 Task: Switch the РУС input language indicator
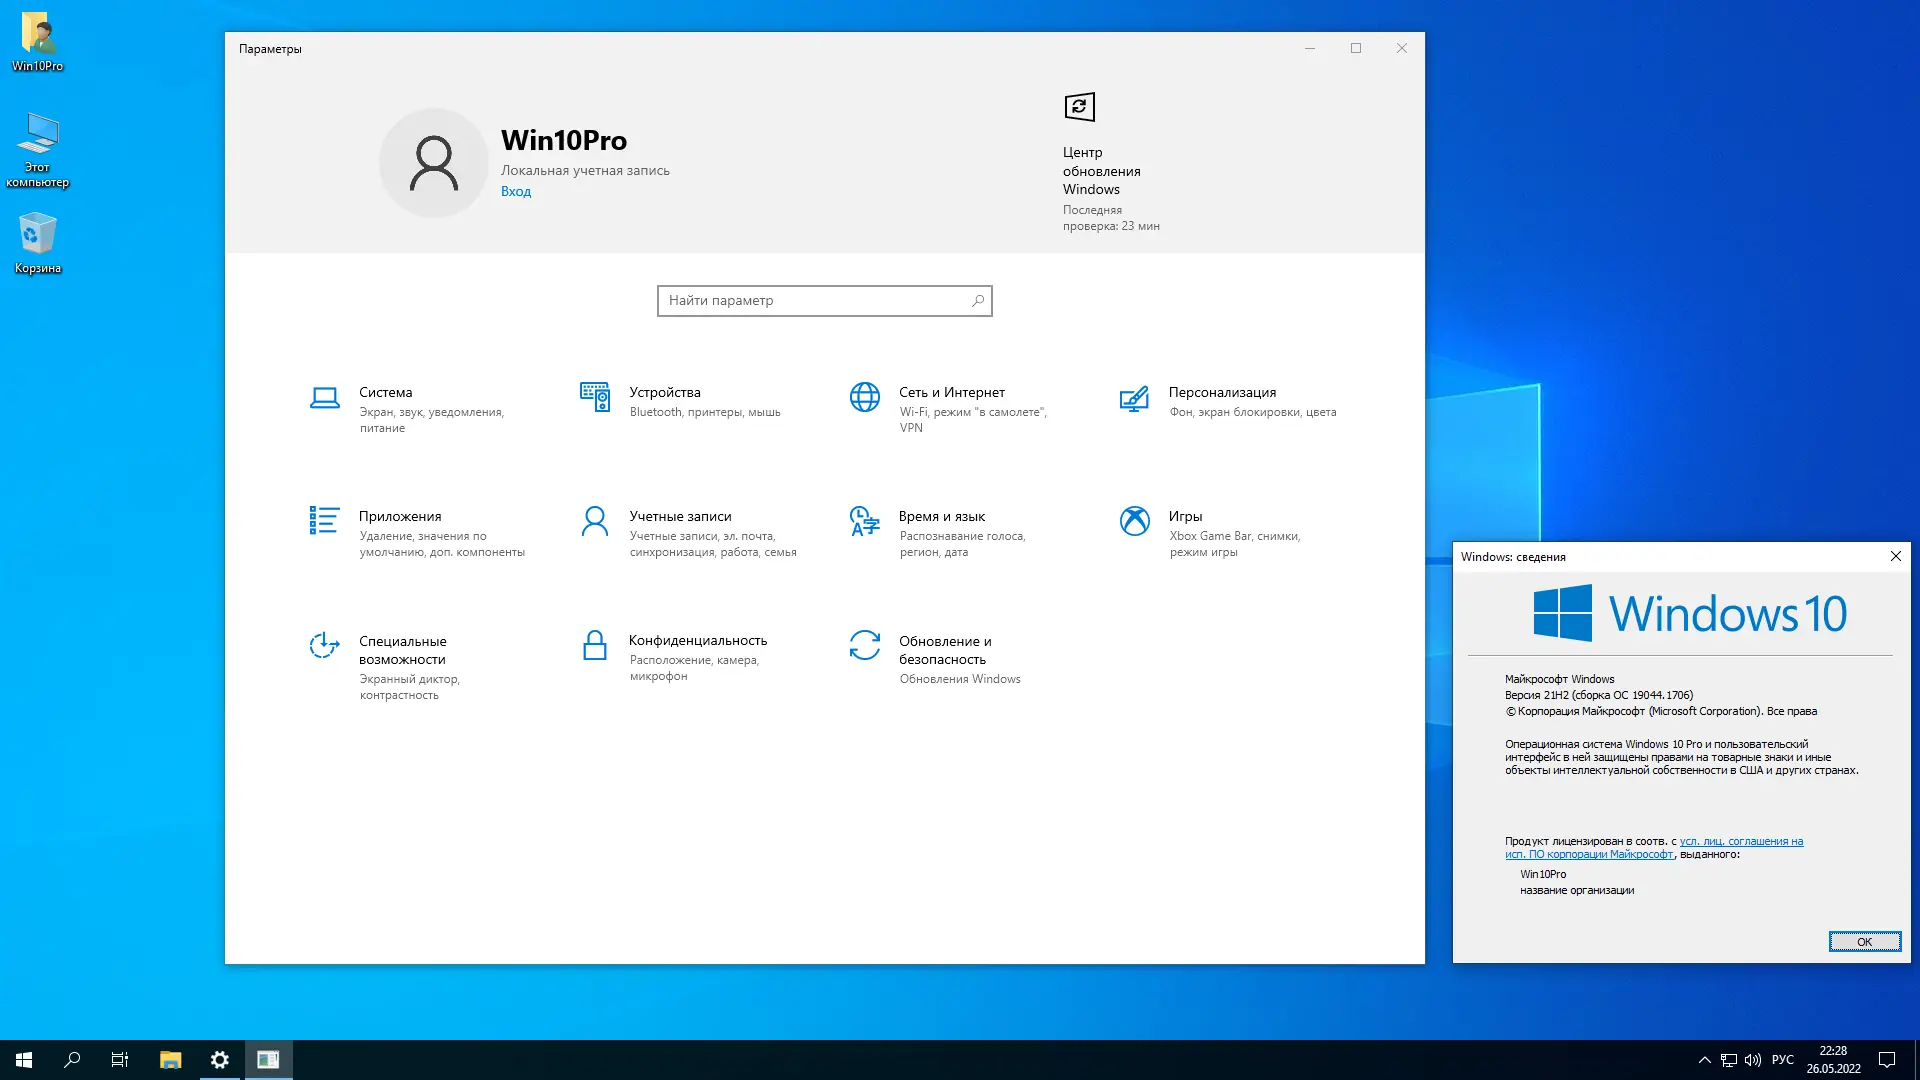[x=1782, y=1060]
